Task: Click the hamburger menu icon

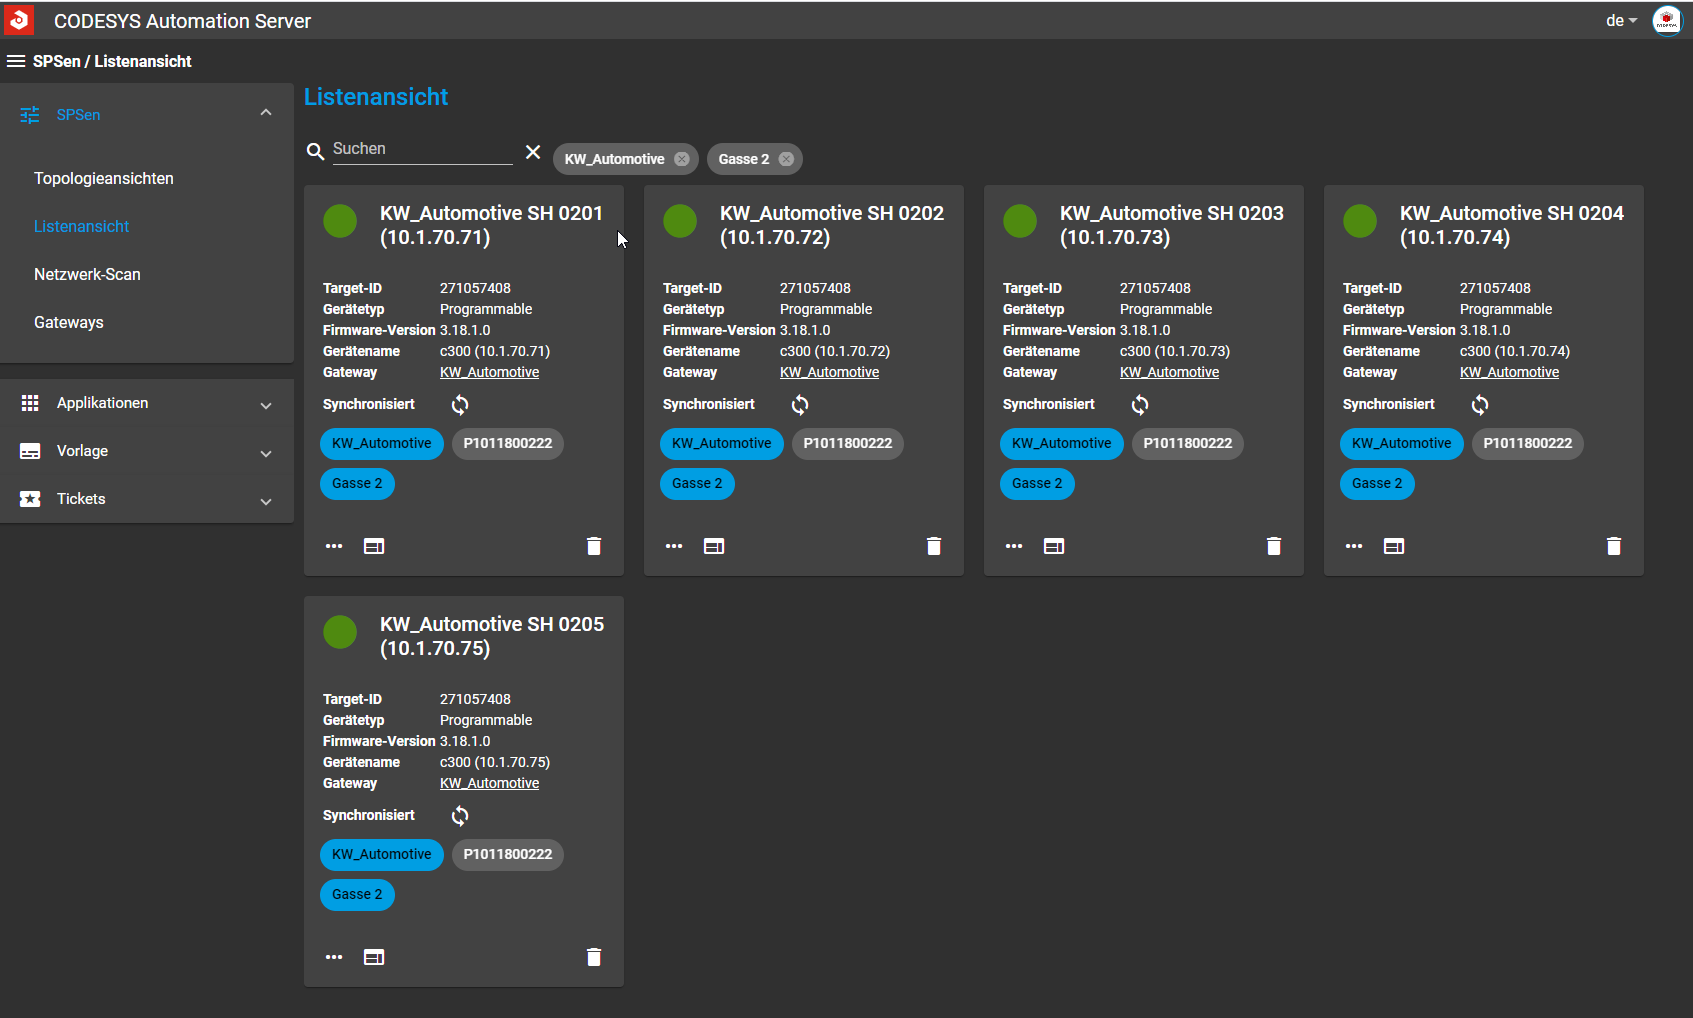Action: click(16, 61)
